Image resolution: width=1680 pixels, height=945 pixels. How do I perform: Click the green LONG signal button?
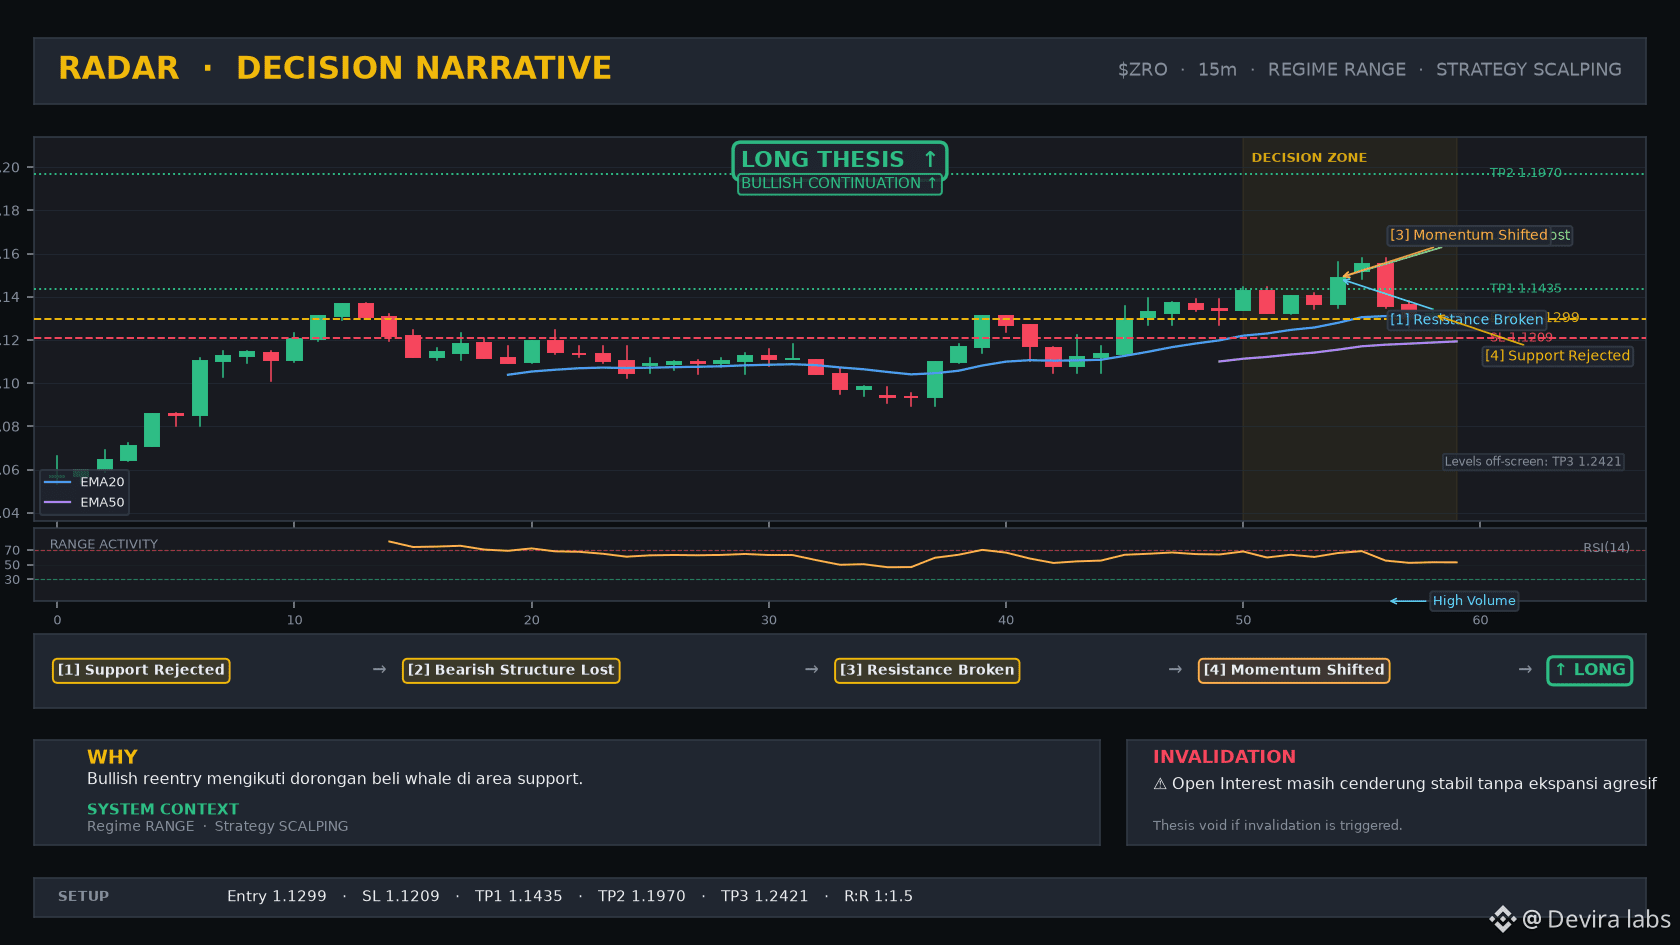pos(1589,670)
